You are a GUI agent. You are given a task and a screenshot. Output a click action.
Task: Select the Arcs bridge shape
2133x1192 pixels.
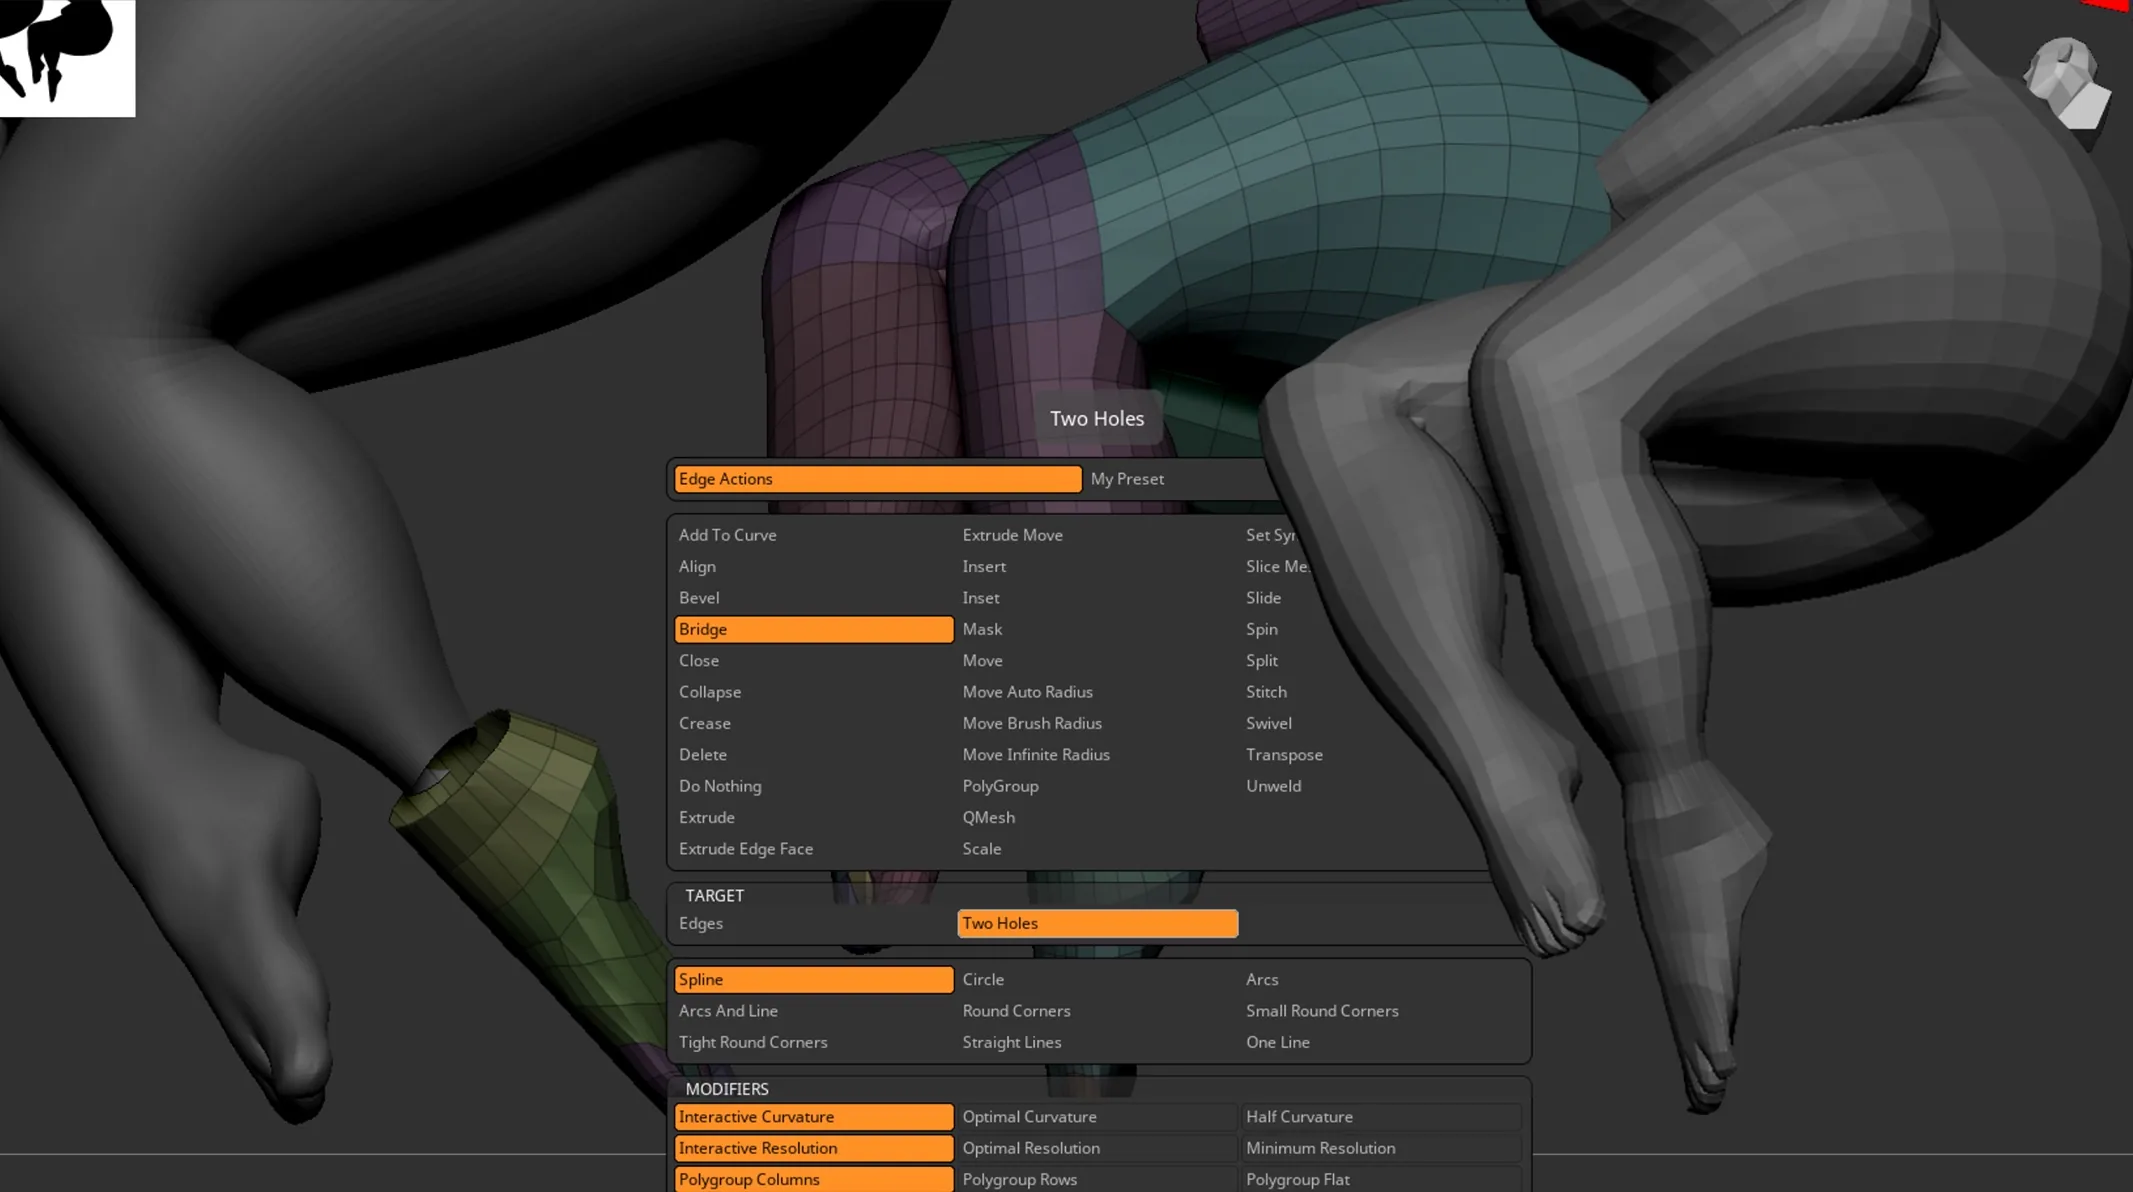(x=1262, y=980)
